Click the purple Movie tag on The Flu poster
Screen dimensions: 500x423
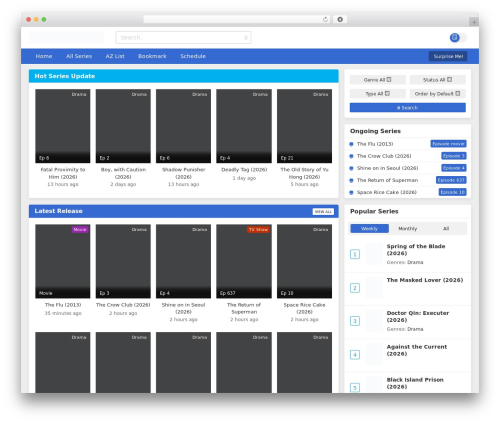(x=80, y=229)
